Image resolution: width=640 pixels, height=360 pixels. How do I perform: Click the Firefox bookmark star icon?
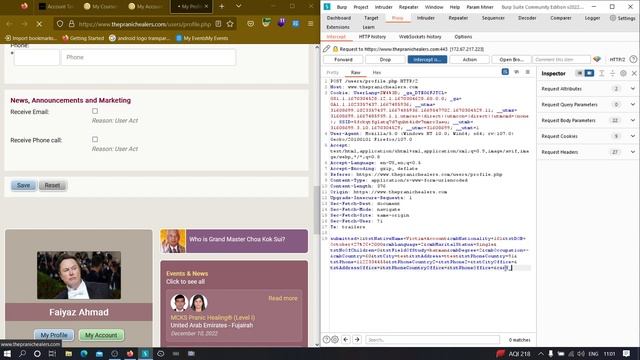(x=230, y=24)
